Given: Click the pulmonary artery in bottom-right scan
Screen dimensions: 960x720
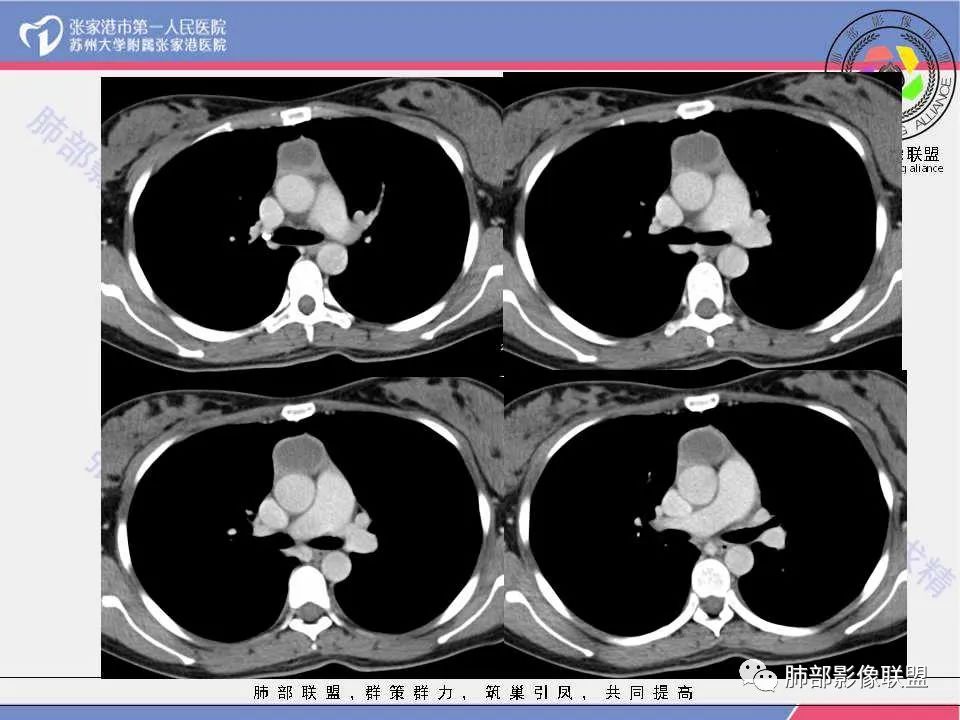Looking at the screenshot, I should 735,490.
